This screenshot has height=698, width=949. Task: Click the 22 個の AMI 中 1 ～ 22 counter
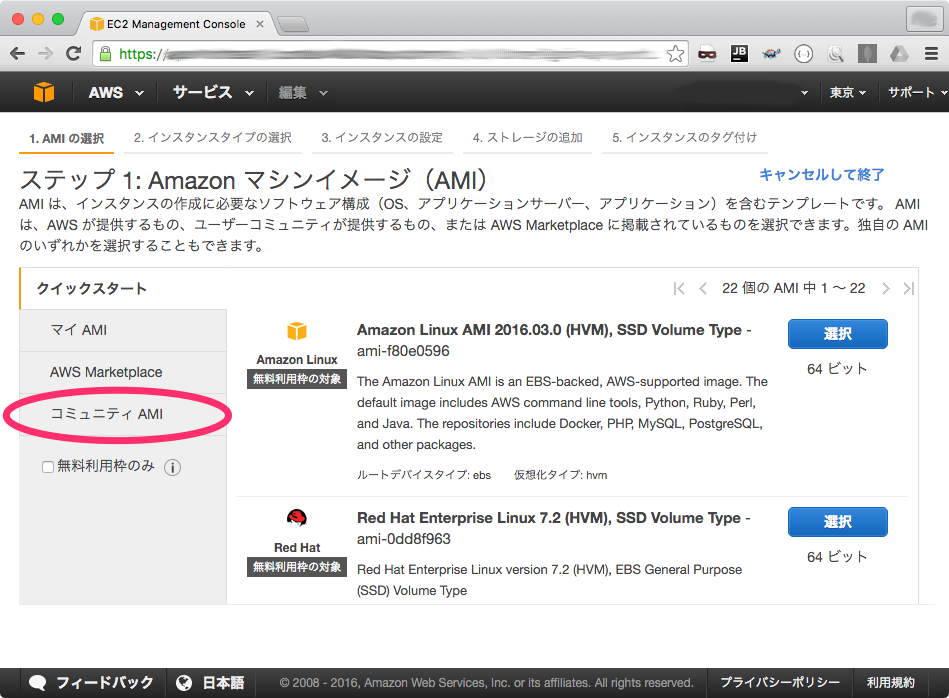[x=793, y=288]
